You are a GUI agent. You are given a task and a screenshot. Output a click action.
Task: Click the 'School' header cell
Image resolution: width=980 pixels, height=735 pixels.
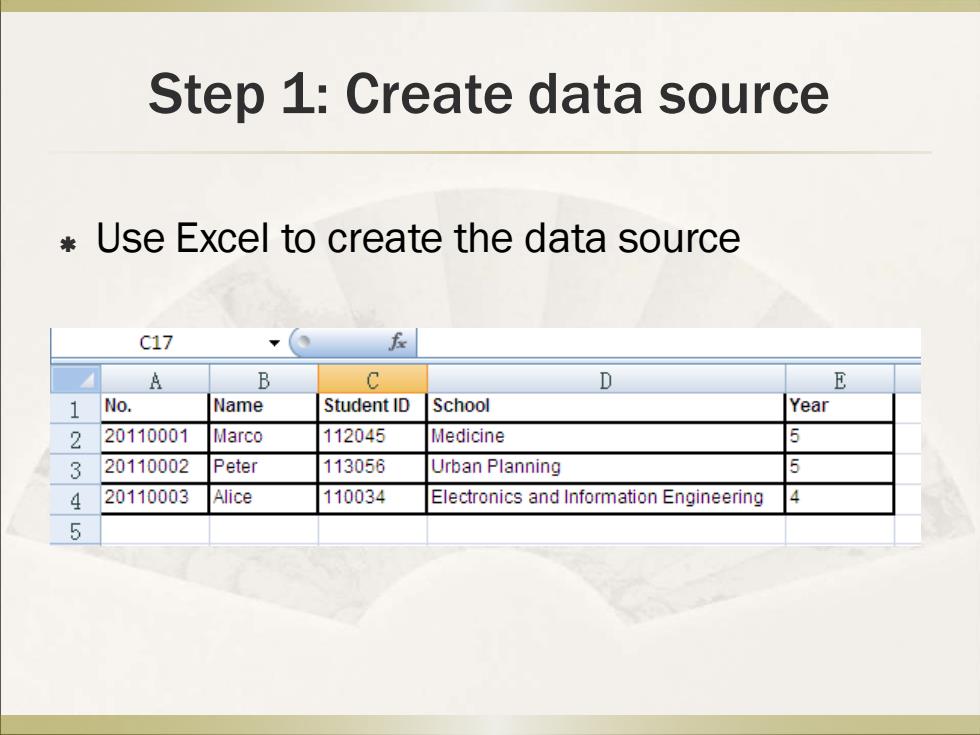606,408
